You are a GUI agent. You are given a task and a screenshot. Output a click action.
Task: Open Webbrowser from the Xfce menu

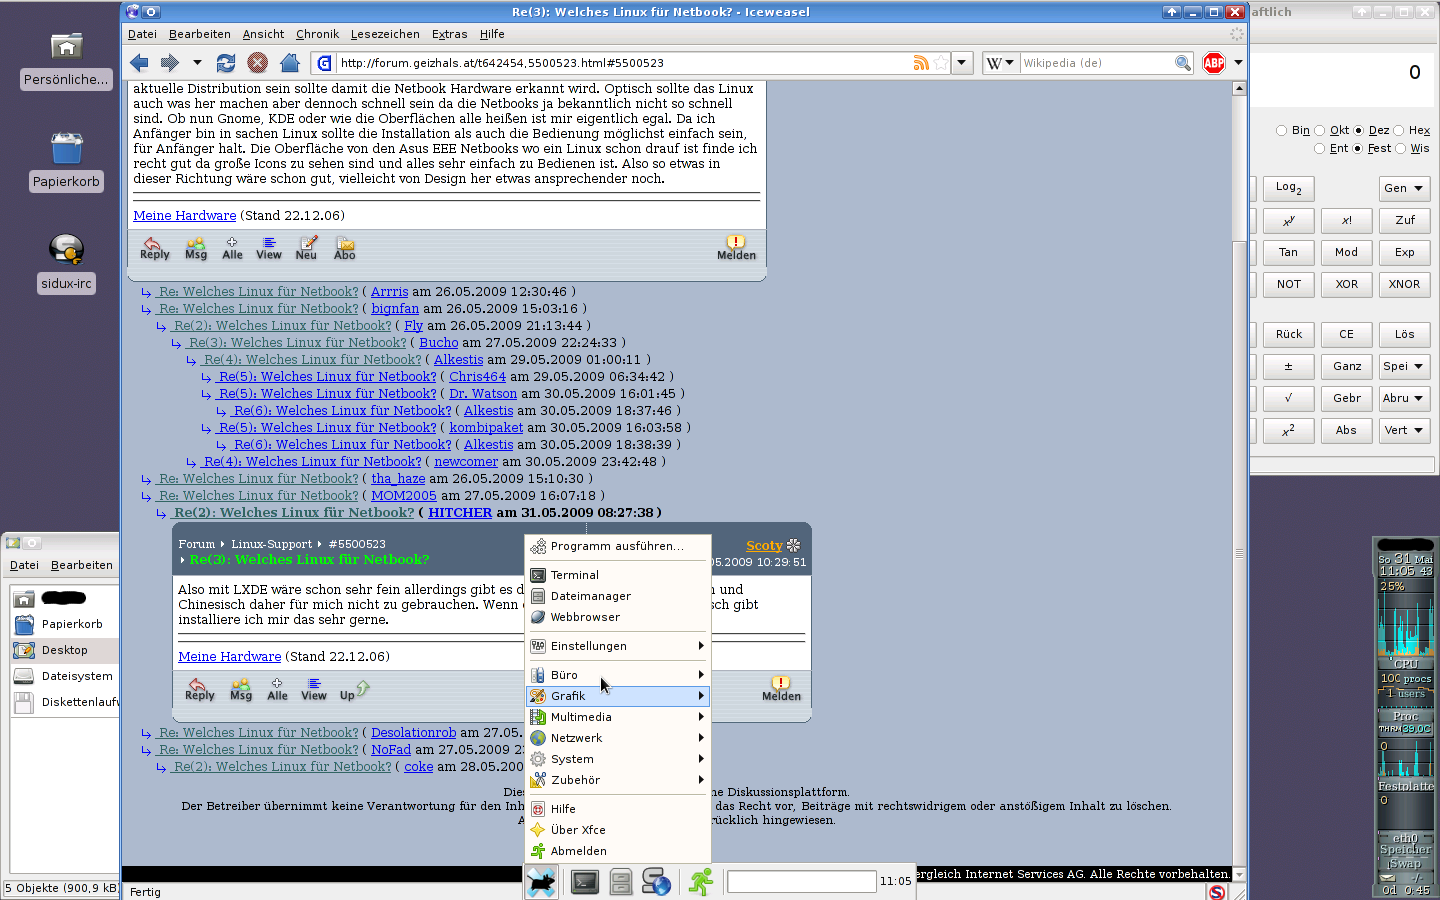[618, 617]
